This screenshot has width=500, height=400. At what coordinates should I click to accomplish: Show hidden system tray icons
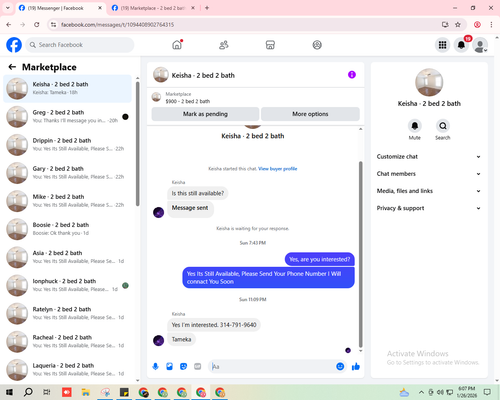(421, 392)
